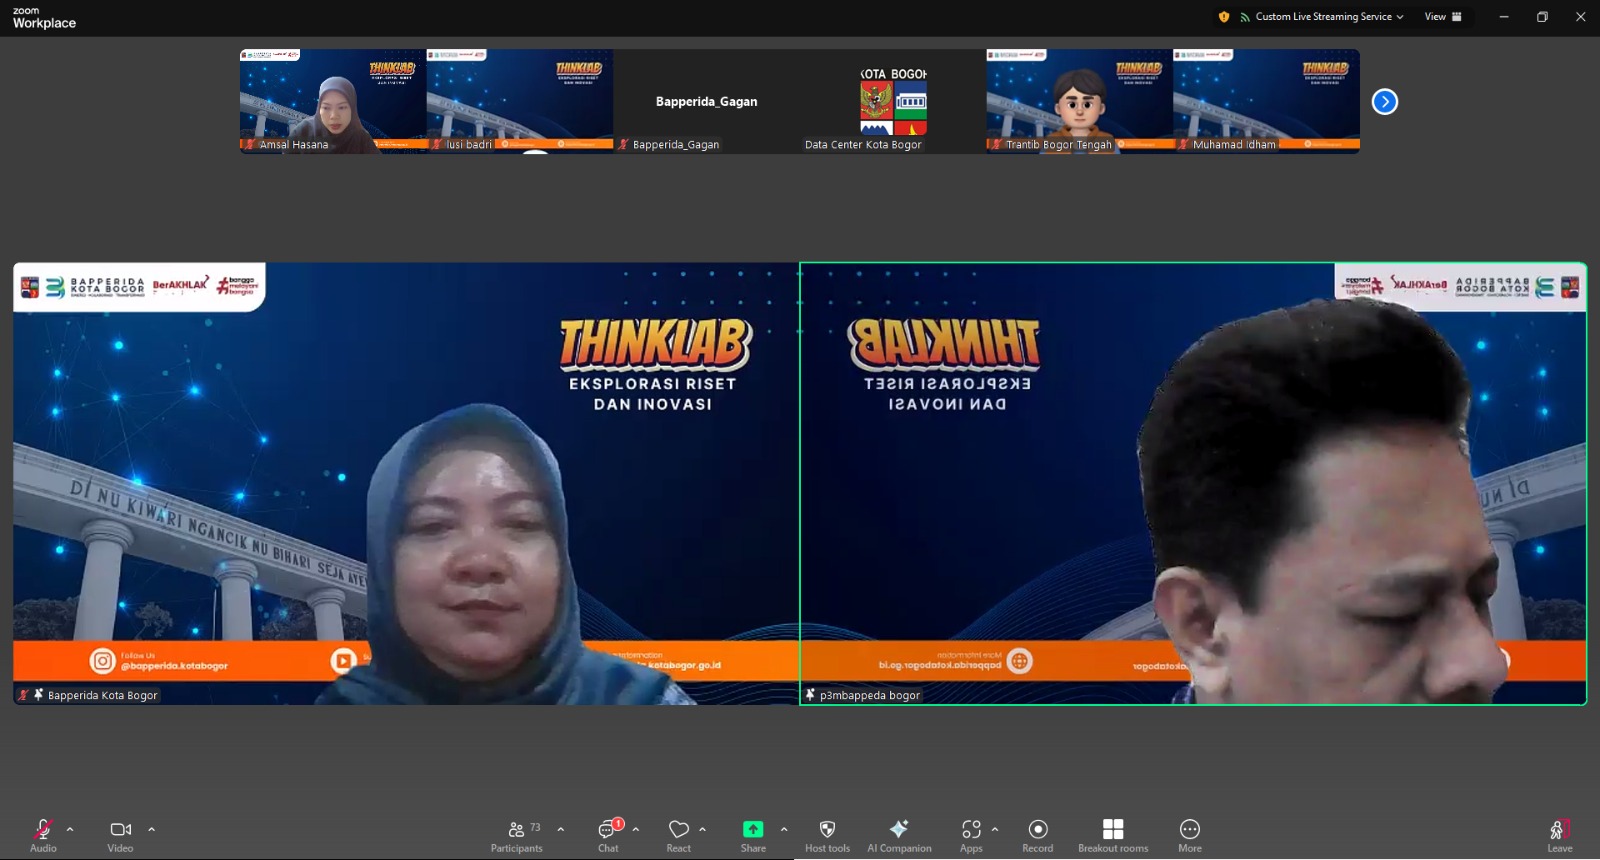Launch AI Companion
This screenshot has width=1600, height=860.
tap(899, 834)
